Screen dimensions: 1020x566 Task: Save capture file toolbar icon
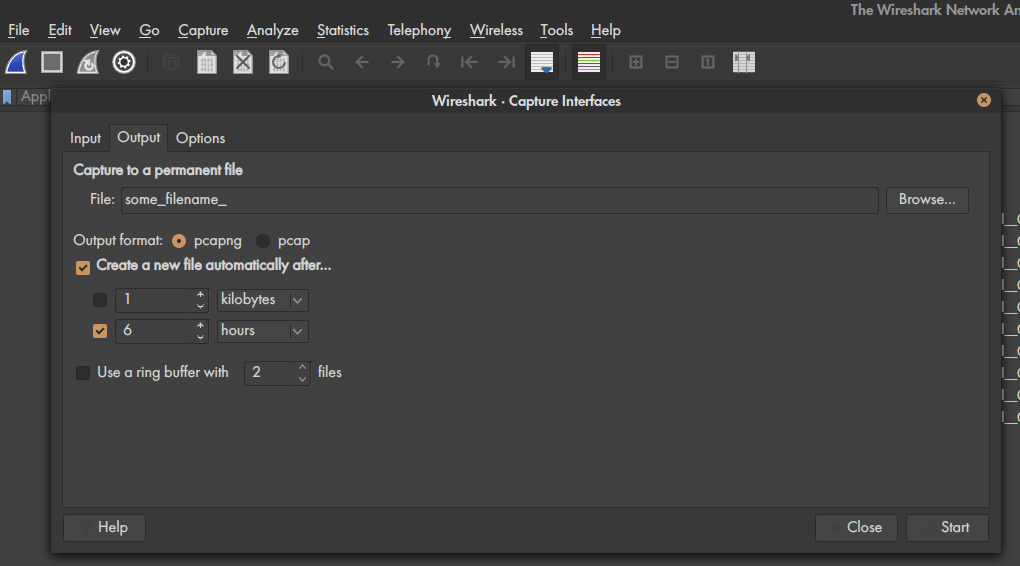tap(207, 62)
